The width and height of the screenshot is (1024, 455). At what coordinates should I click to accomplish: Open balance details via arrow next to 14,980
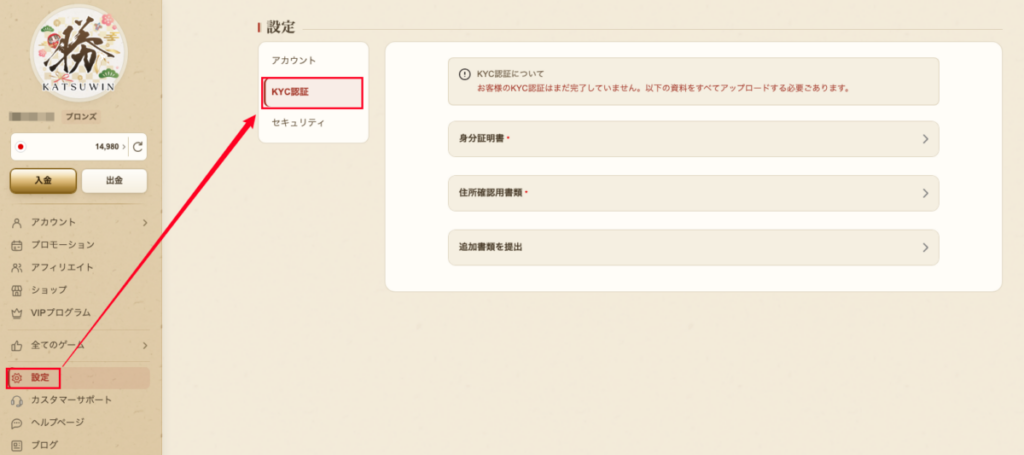(x=124, y=147)
